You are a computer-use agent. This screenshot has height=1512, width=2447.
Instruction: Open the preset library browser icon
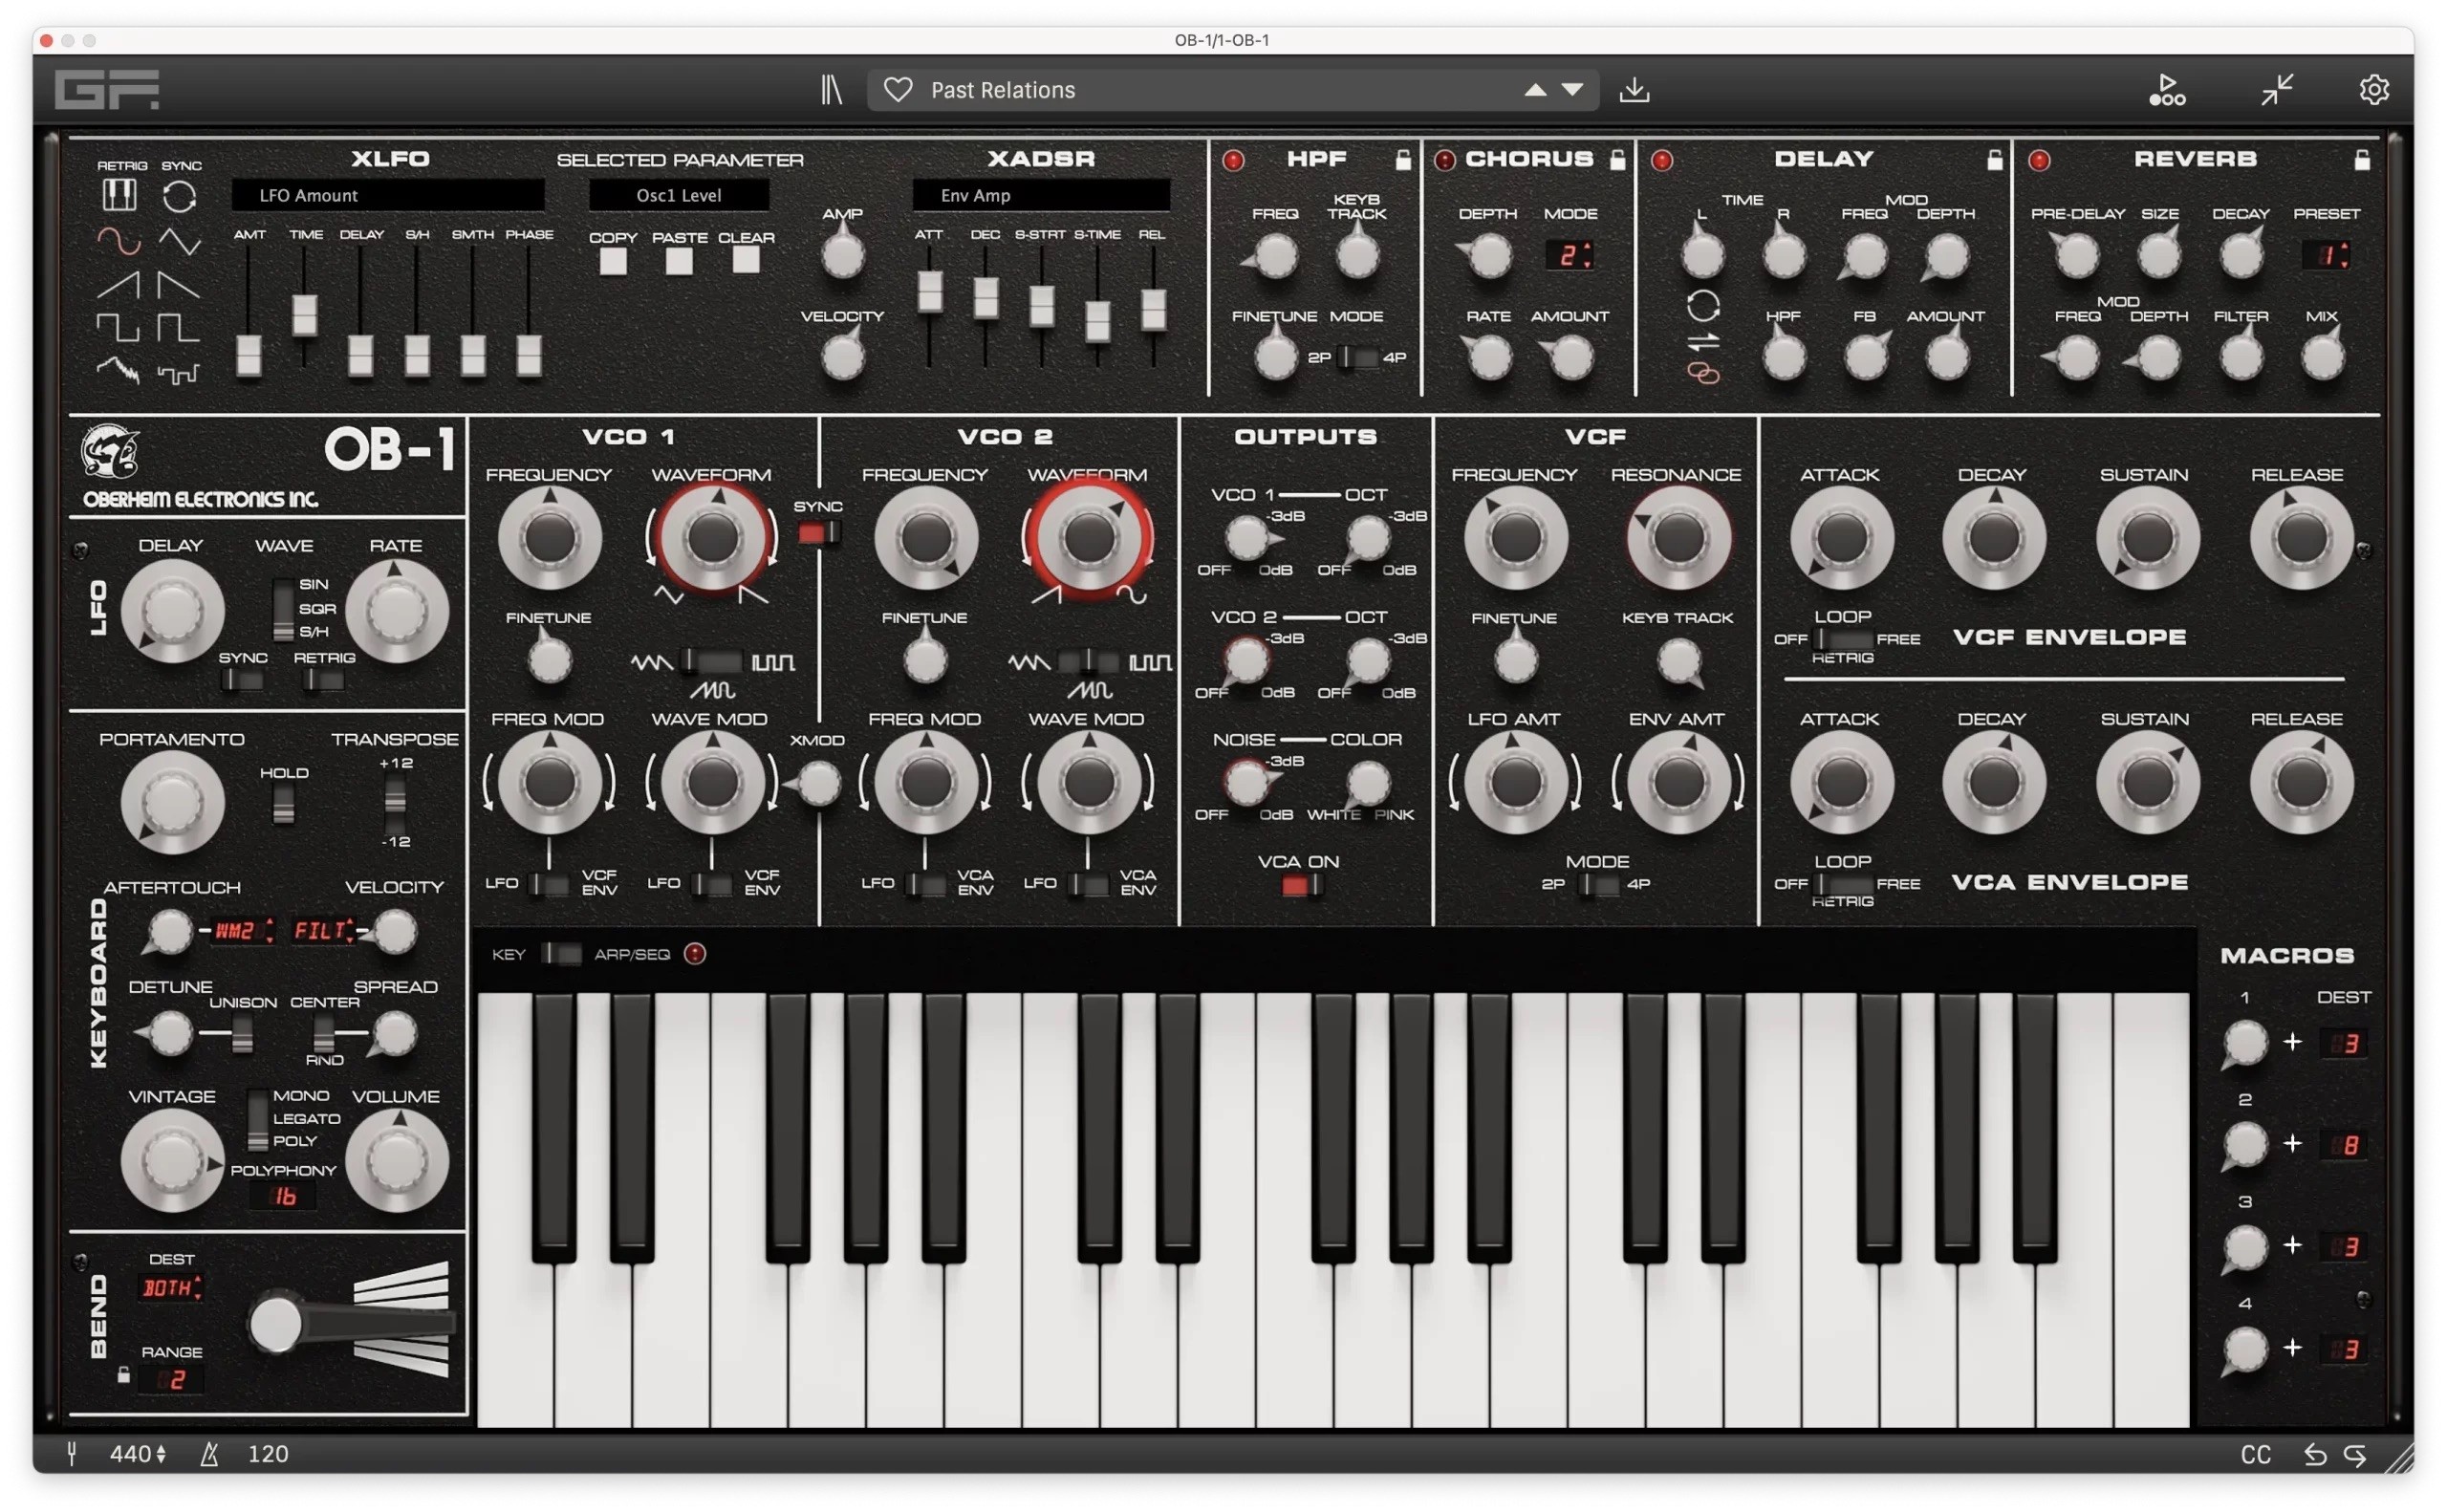(831, 90)
